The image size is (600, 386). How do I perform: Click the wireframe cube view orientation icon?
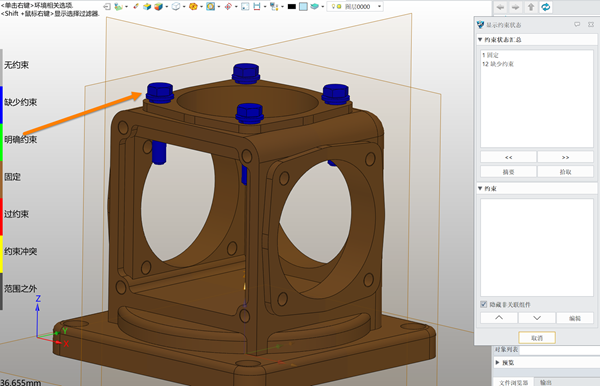(176, 7)
